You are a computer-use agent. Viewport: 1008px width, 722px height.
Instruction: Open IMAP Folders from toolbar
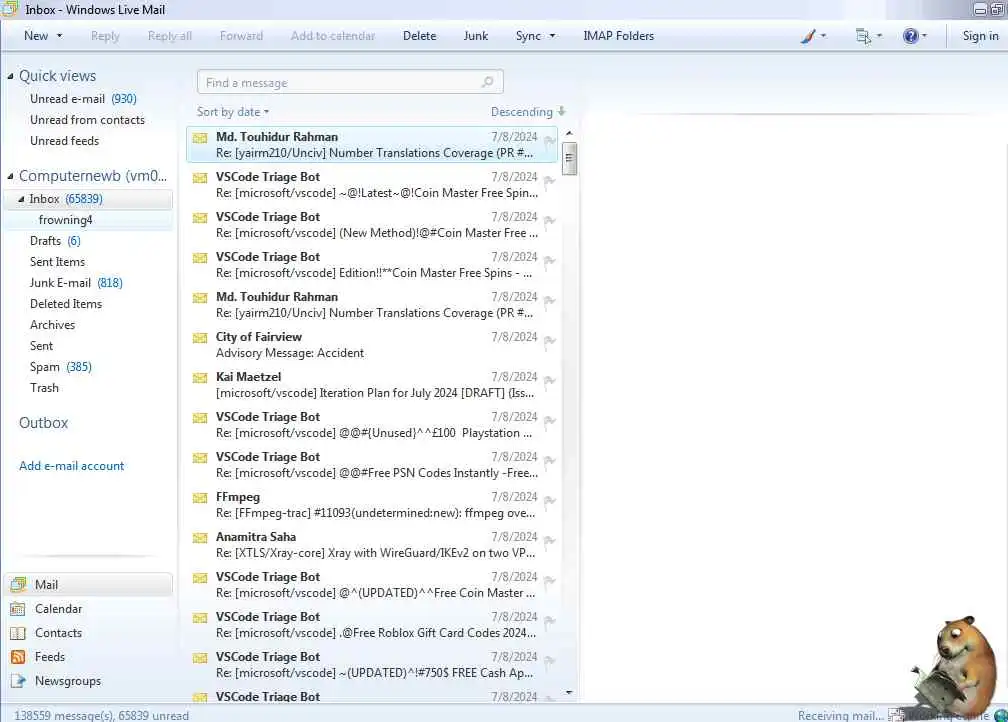(x=618, y=36)
